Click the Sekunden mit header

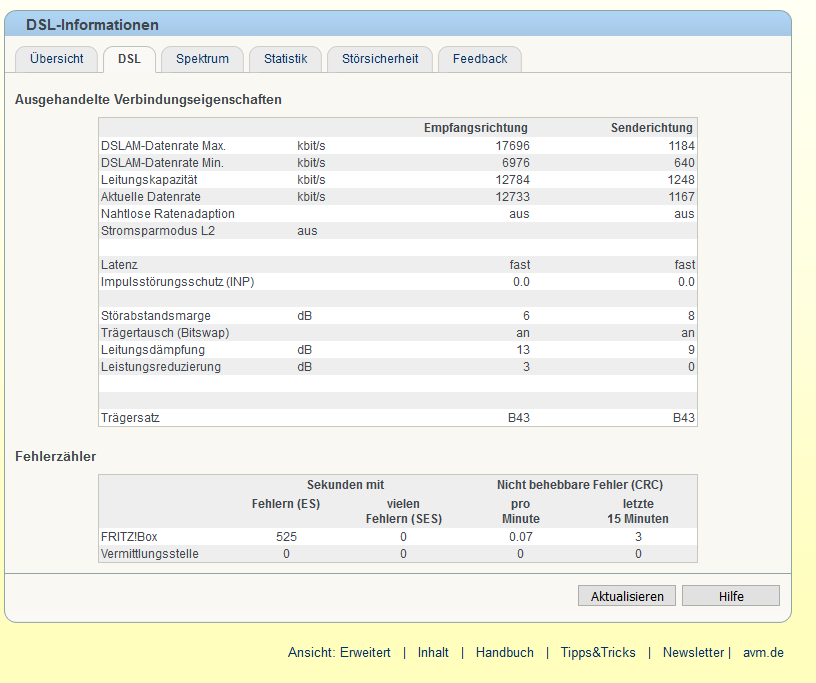pyautogui.click(x=345, y=485)
